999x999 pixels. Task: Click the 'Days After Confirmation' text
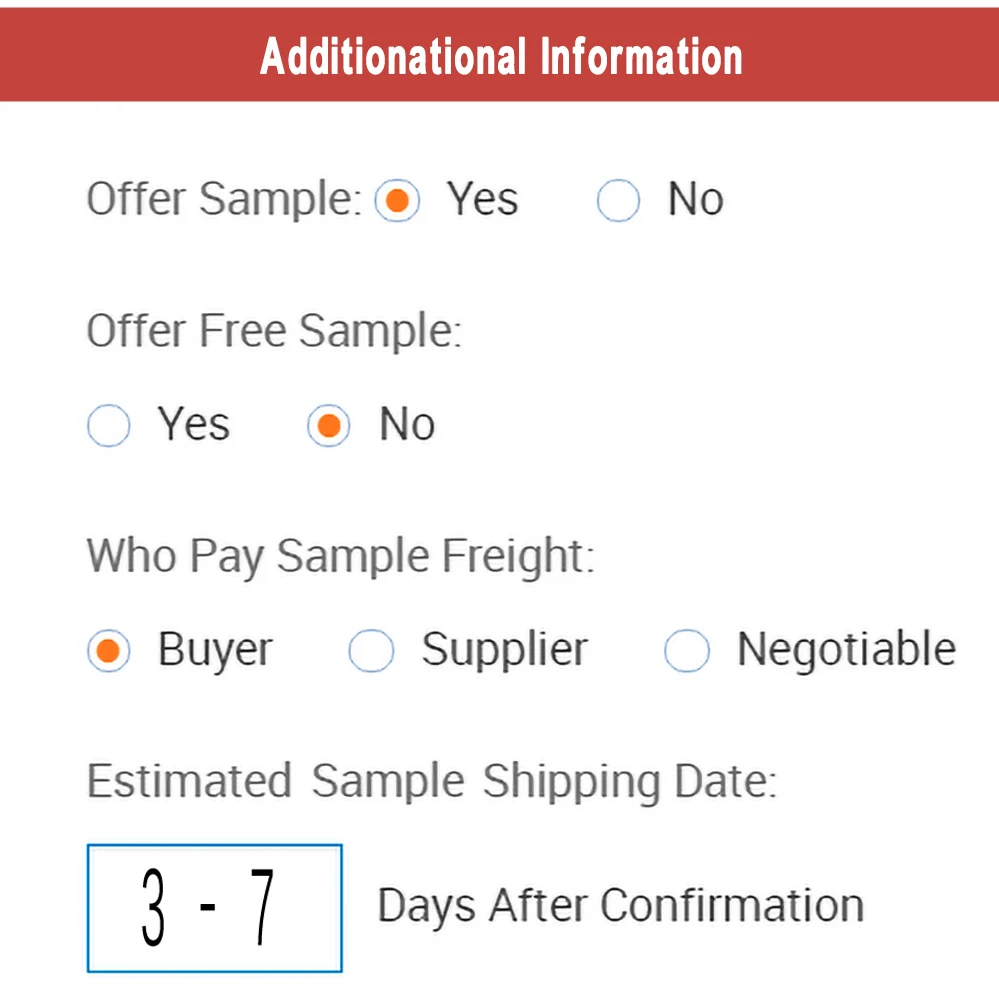pos(620,906)
